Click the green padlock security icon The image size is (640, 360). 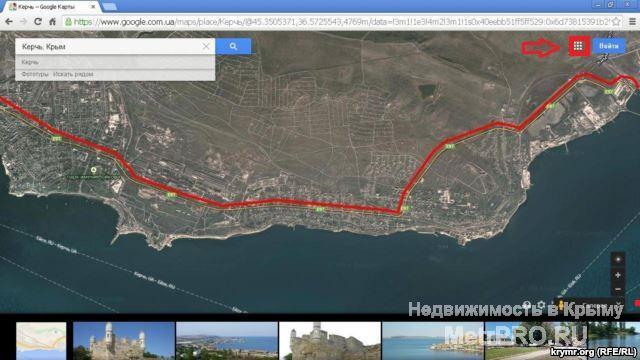69,22
